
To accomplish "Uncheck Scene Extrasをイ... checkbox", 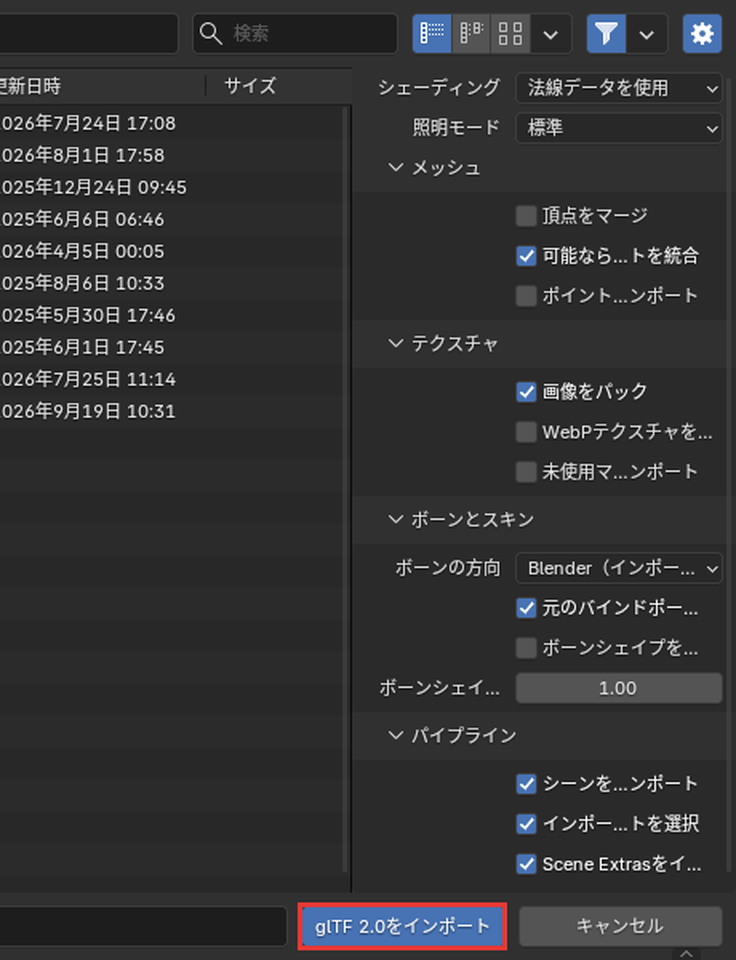I will tap(526, 864).
